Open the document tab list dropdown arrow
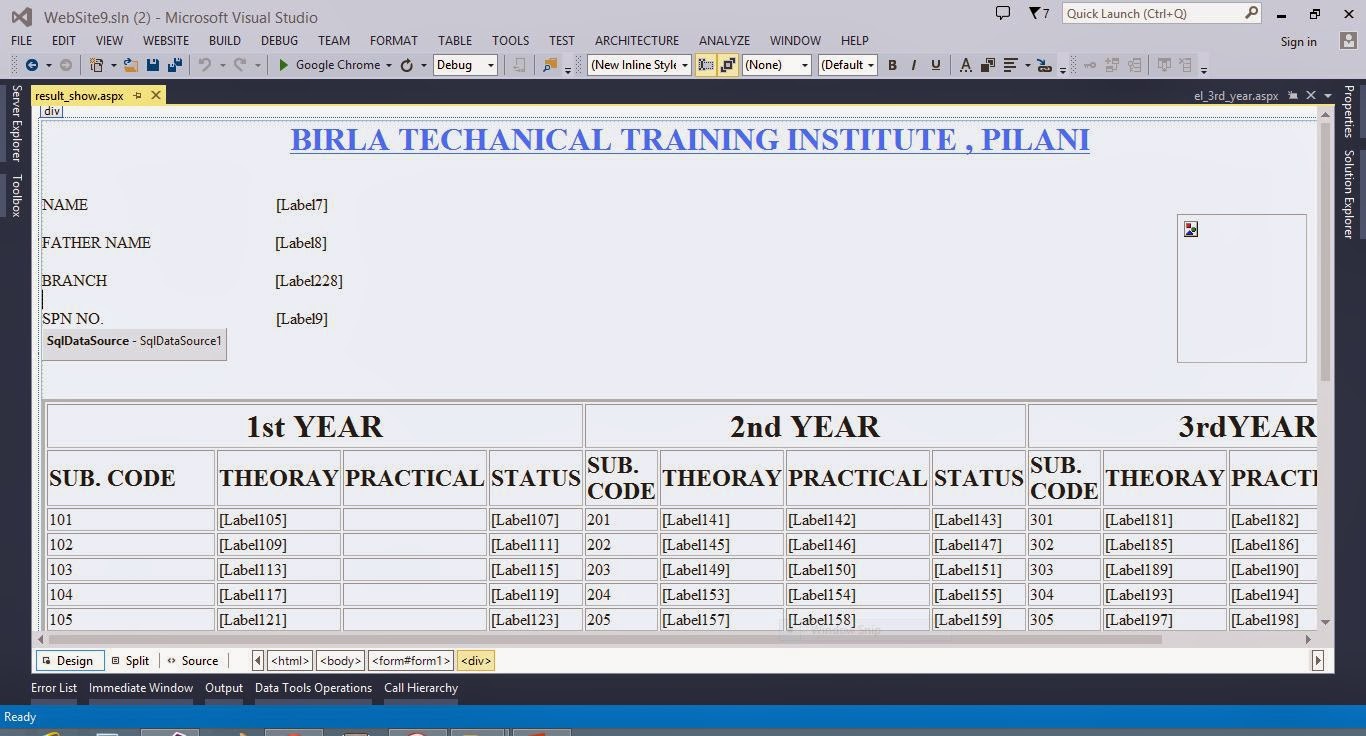 coord(1328,96)
